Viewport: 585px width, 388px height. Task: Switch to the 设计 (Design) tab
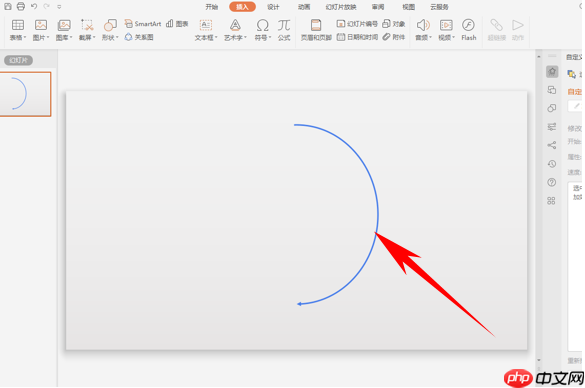[273, 7]
